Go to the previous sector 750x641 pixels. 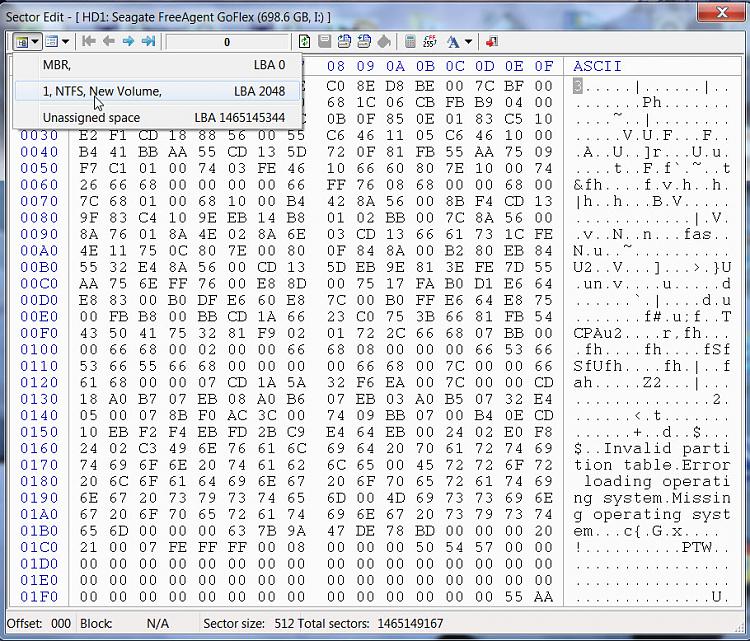109,42
